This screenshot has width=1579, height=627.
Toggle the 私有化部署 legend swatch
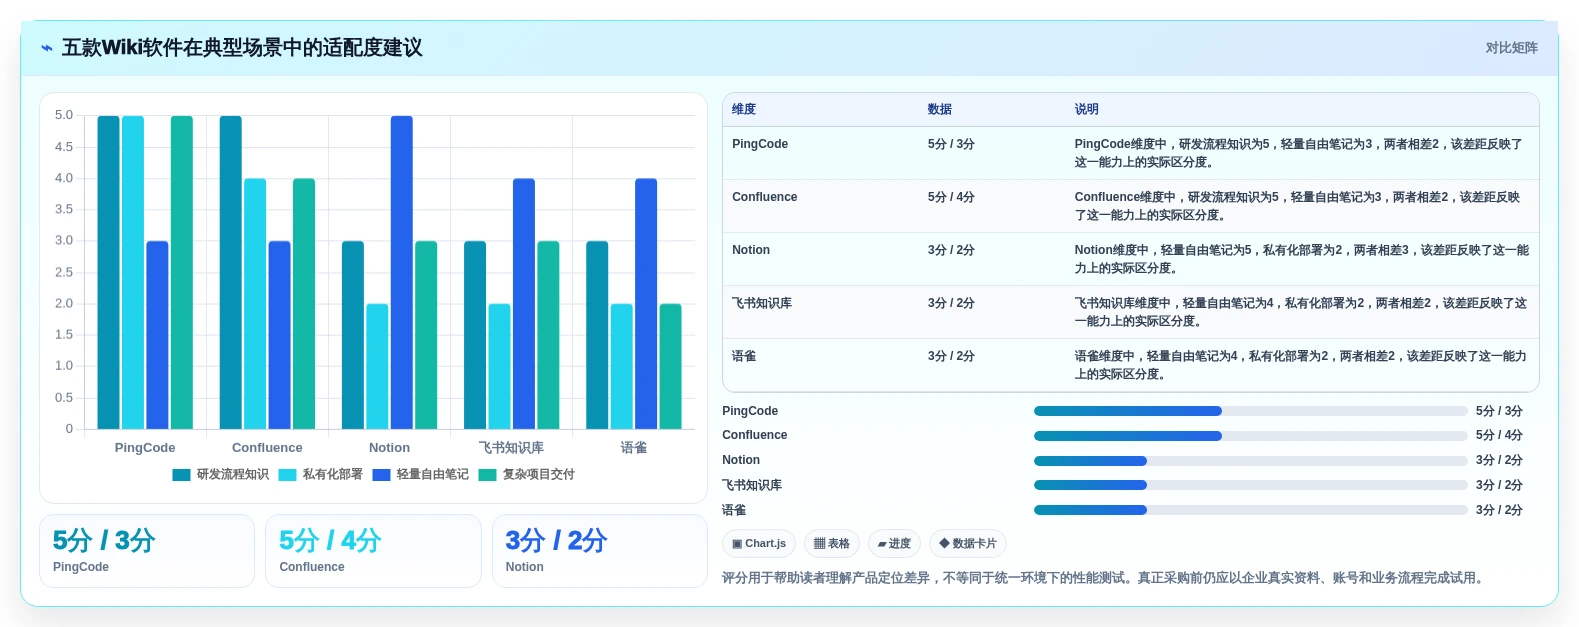pos(287,475)
